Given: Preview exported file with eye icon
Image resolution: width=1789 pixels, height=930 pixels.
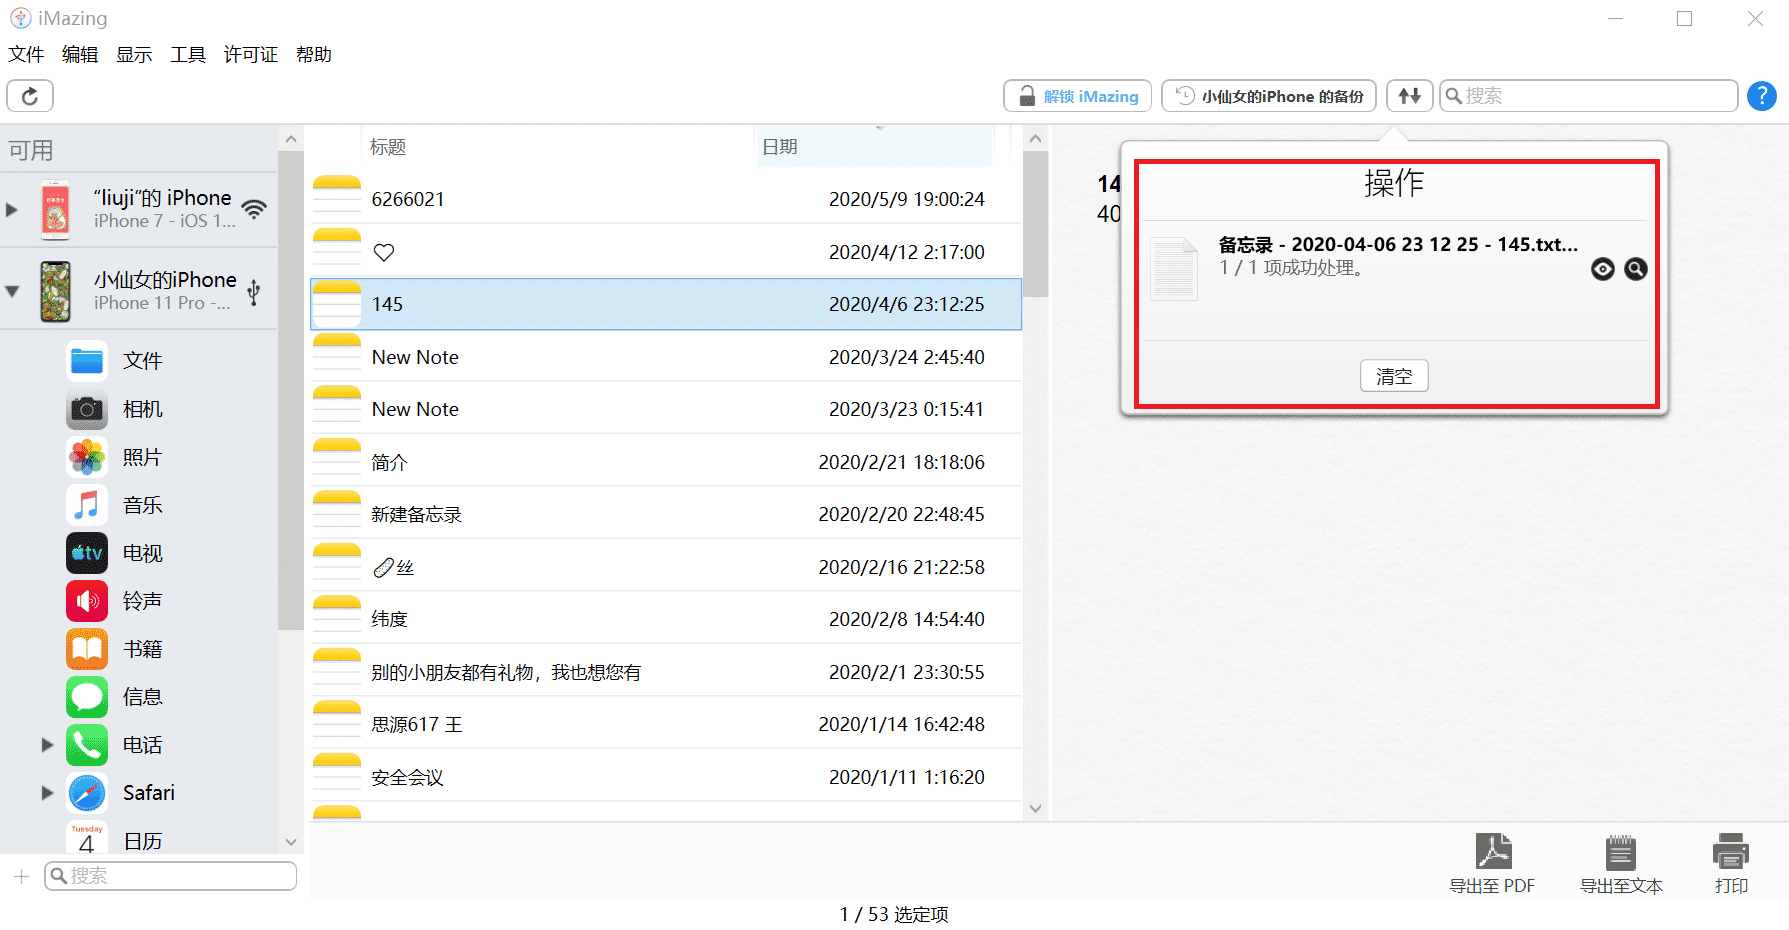Looking at the screenshot, I should tap(1602, 269).
